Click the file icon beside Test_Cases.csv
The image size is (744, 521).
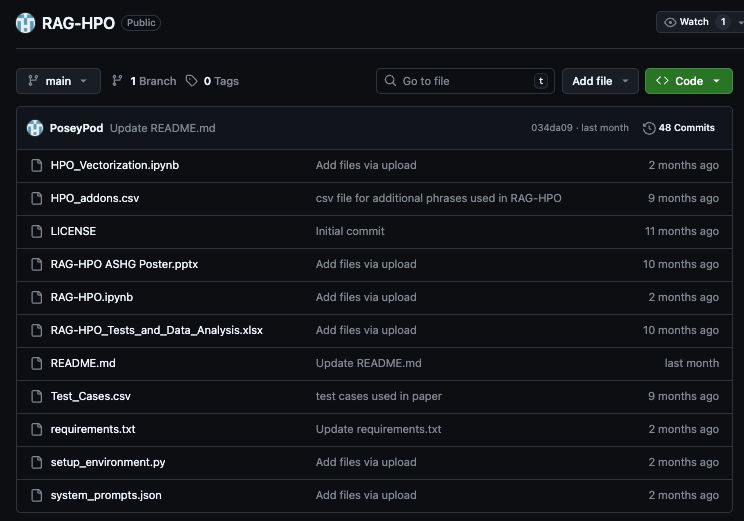37,396
